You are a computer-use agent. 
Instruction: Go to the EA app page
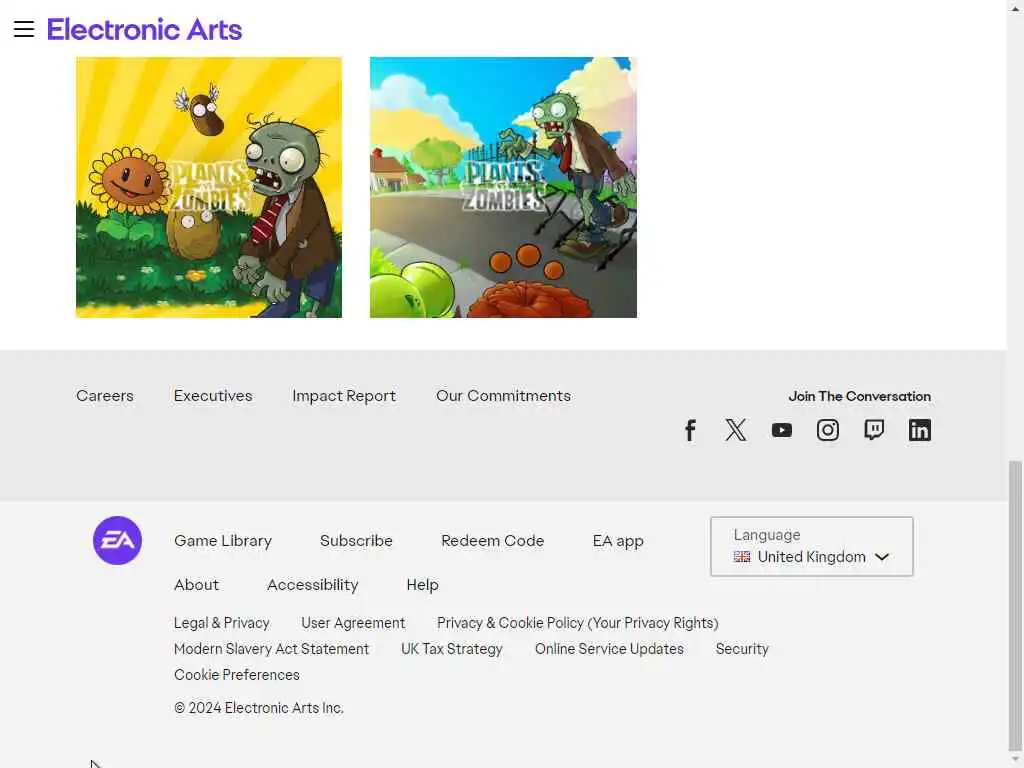coord(618,541)
